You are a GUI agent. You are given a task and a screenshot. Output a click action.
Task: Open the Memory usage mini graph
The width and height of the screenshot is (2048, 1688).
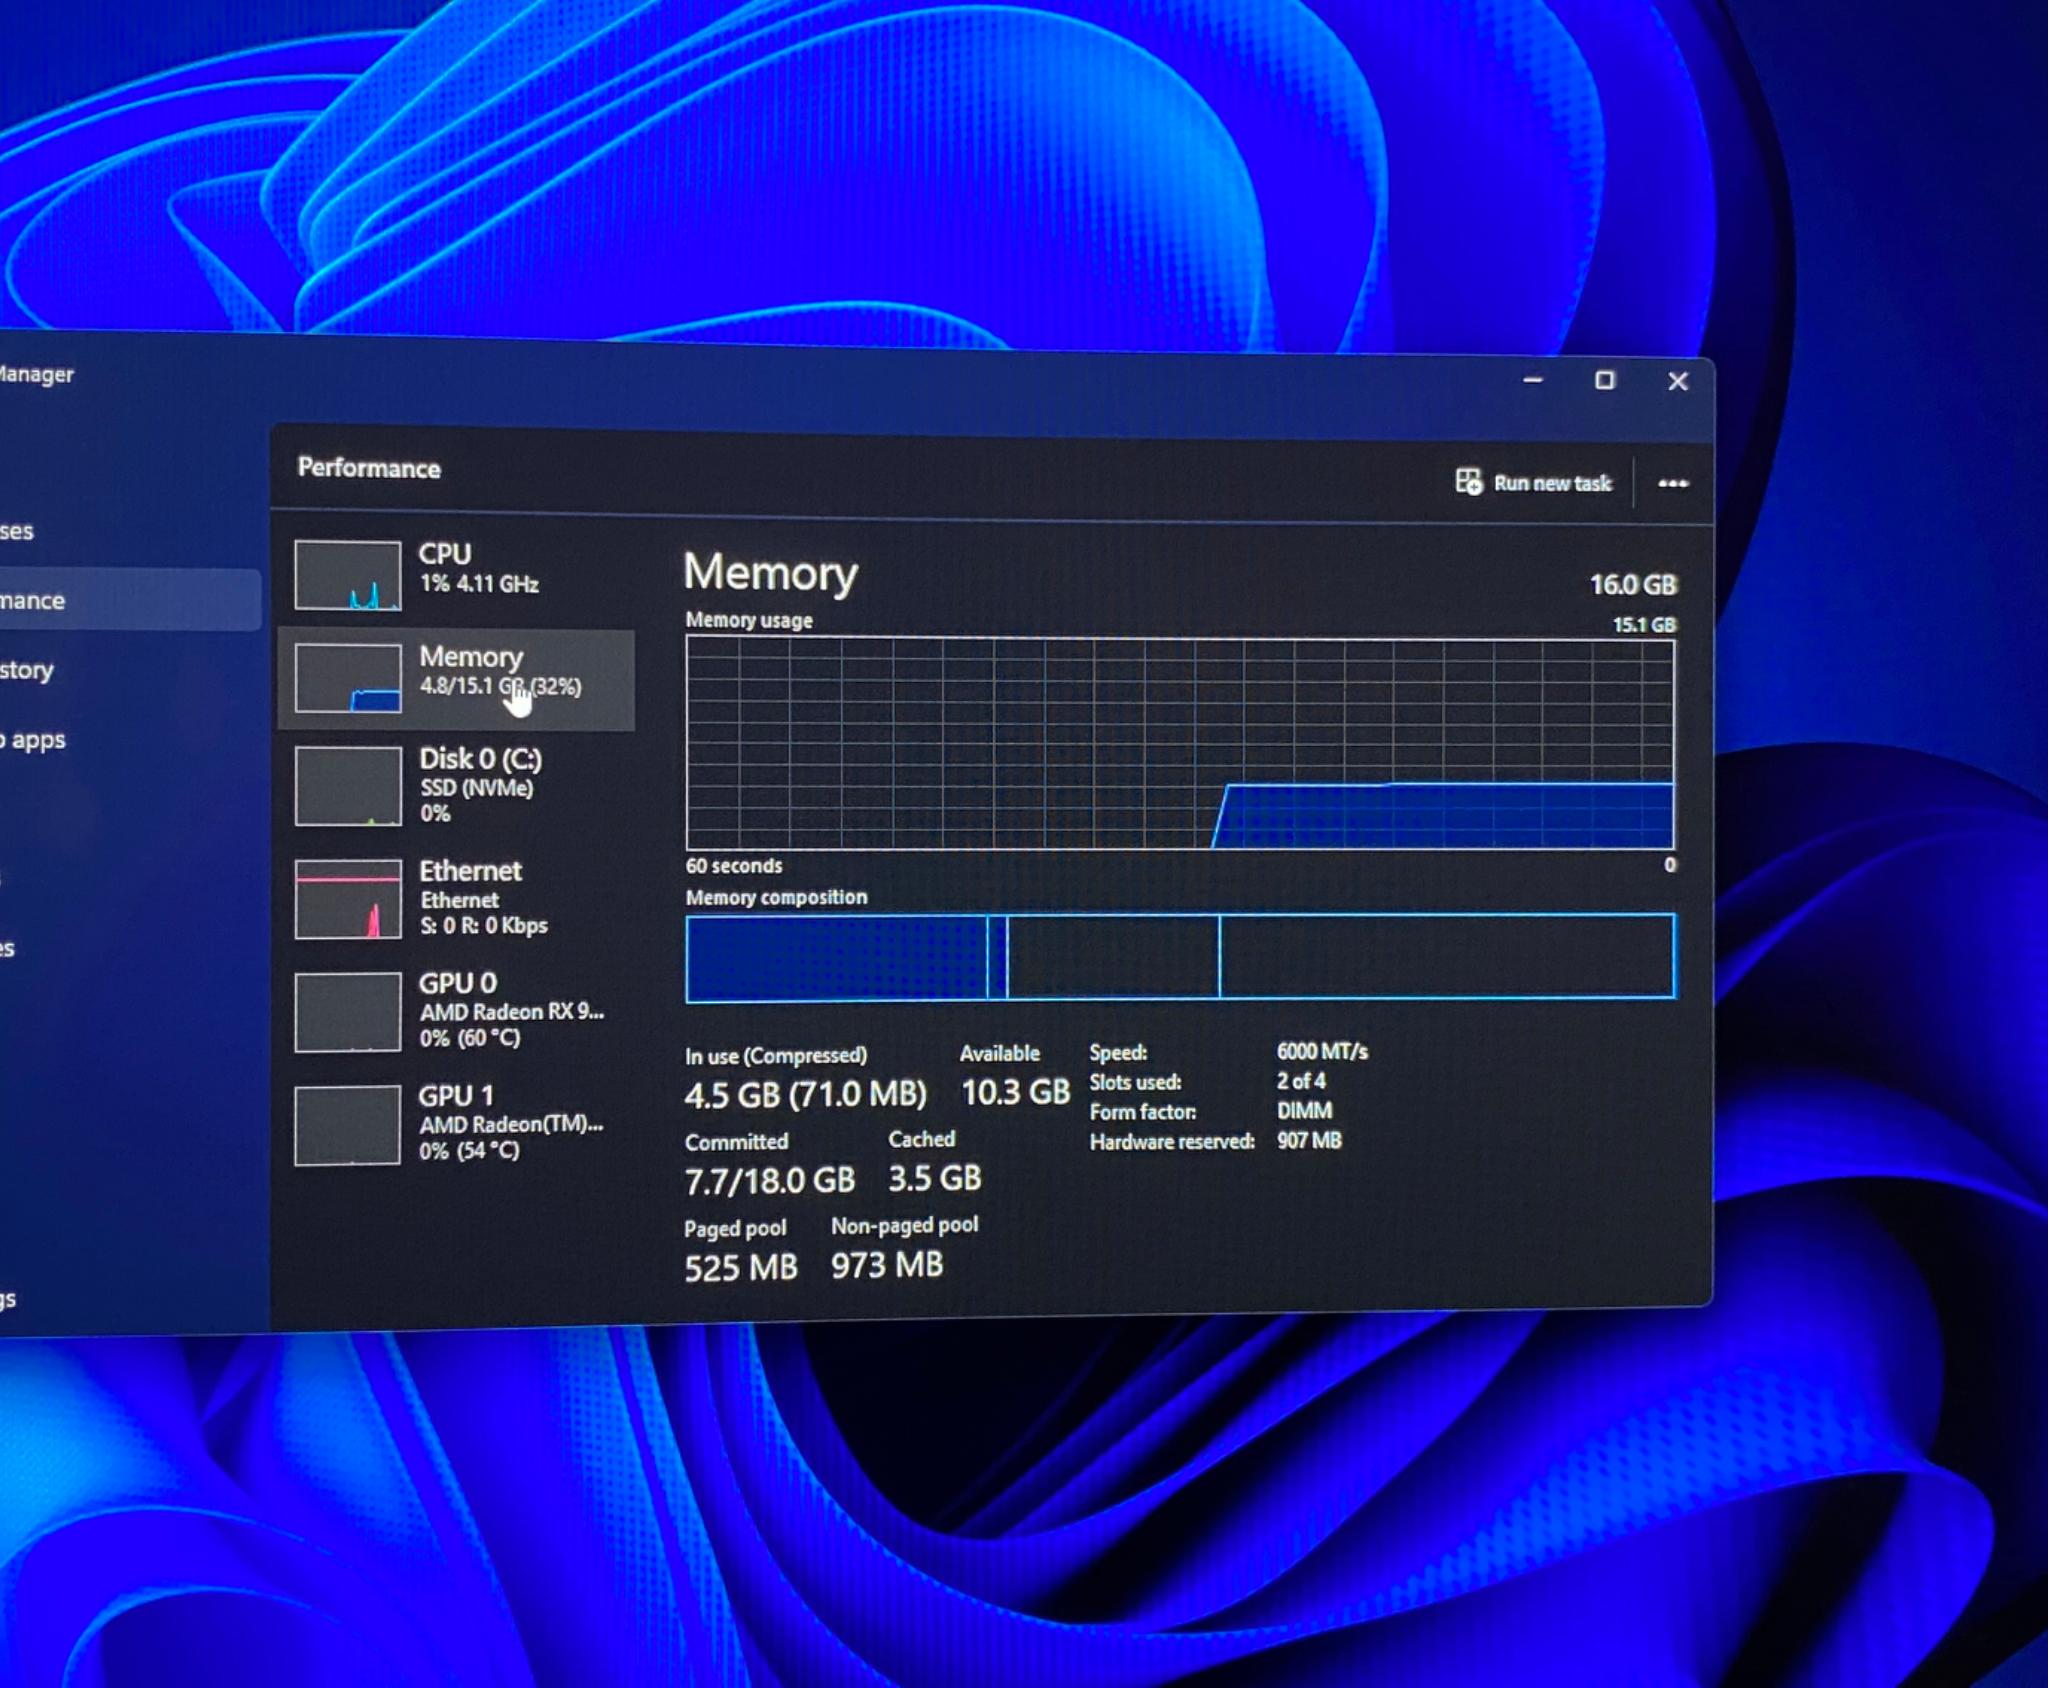(348, 678)
